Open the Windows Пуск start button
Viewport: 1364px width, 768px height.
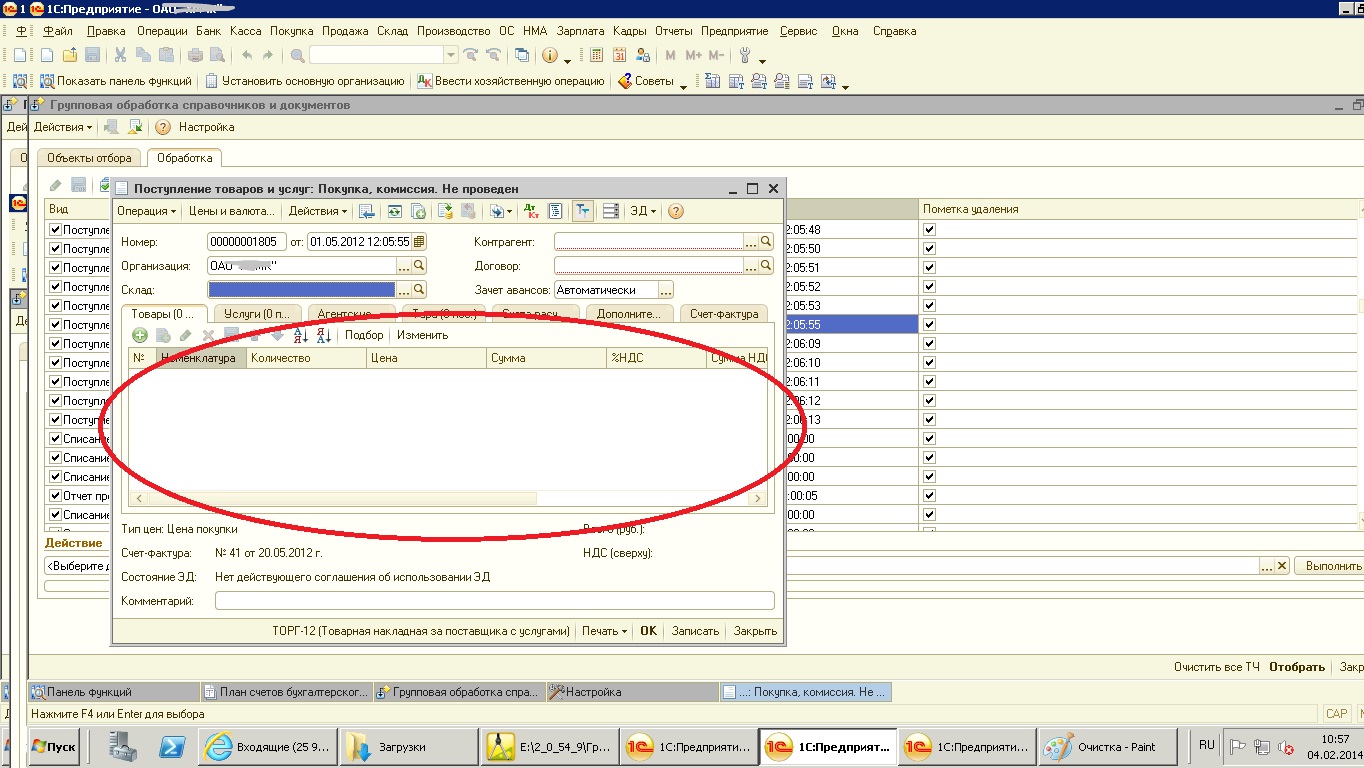pyautogui.click(x=54, y=747)
